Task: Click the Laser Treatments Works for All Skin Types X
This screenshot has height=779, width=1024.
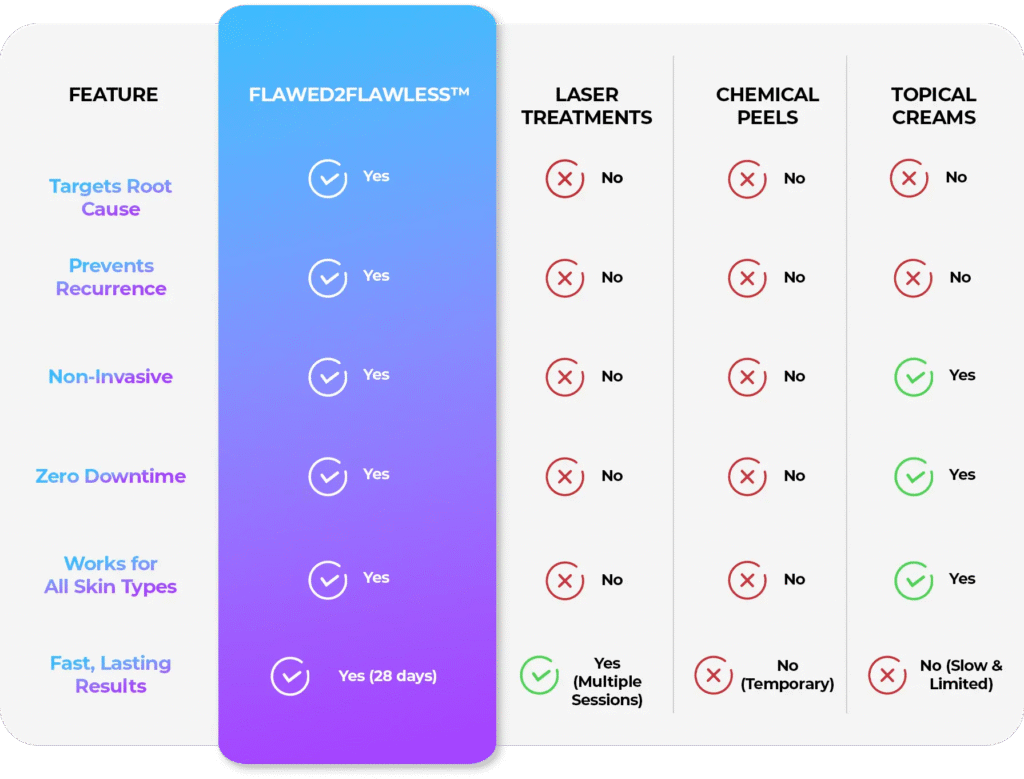Action: point(565,580)
